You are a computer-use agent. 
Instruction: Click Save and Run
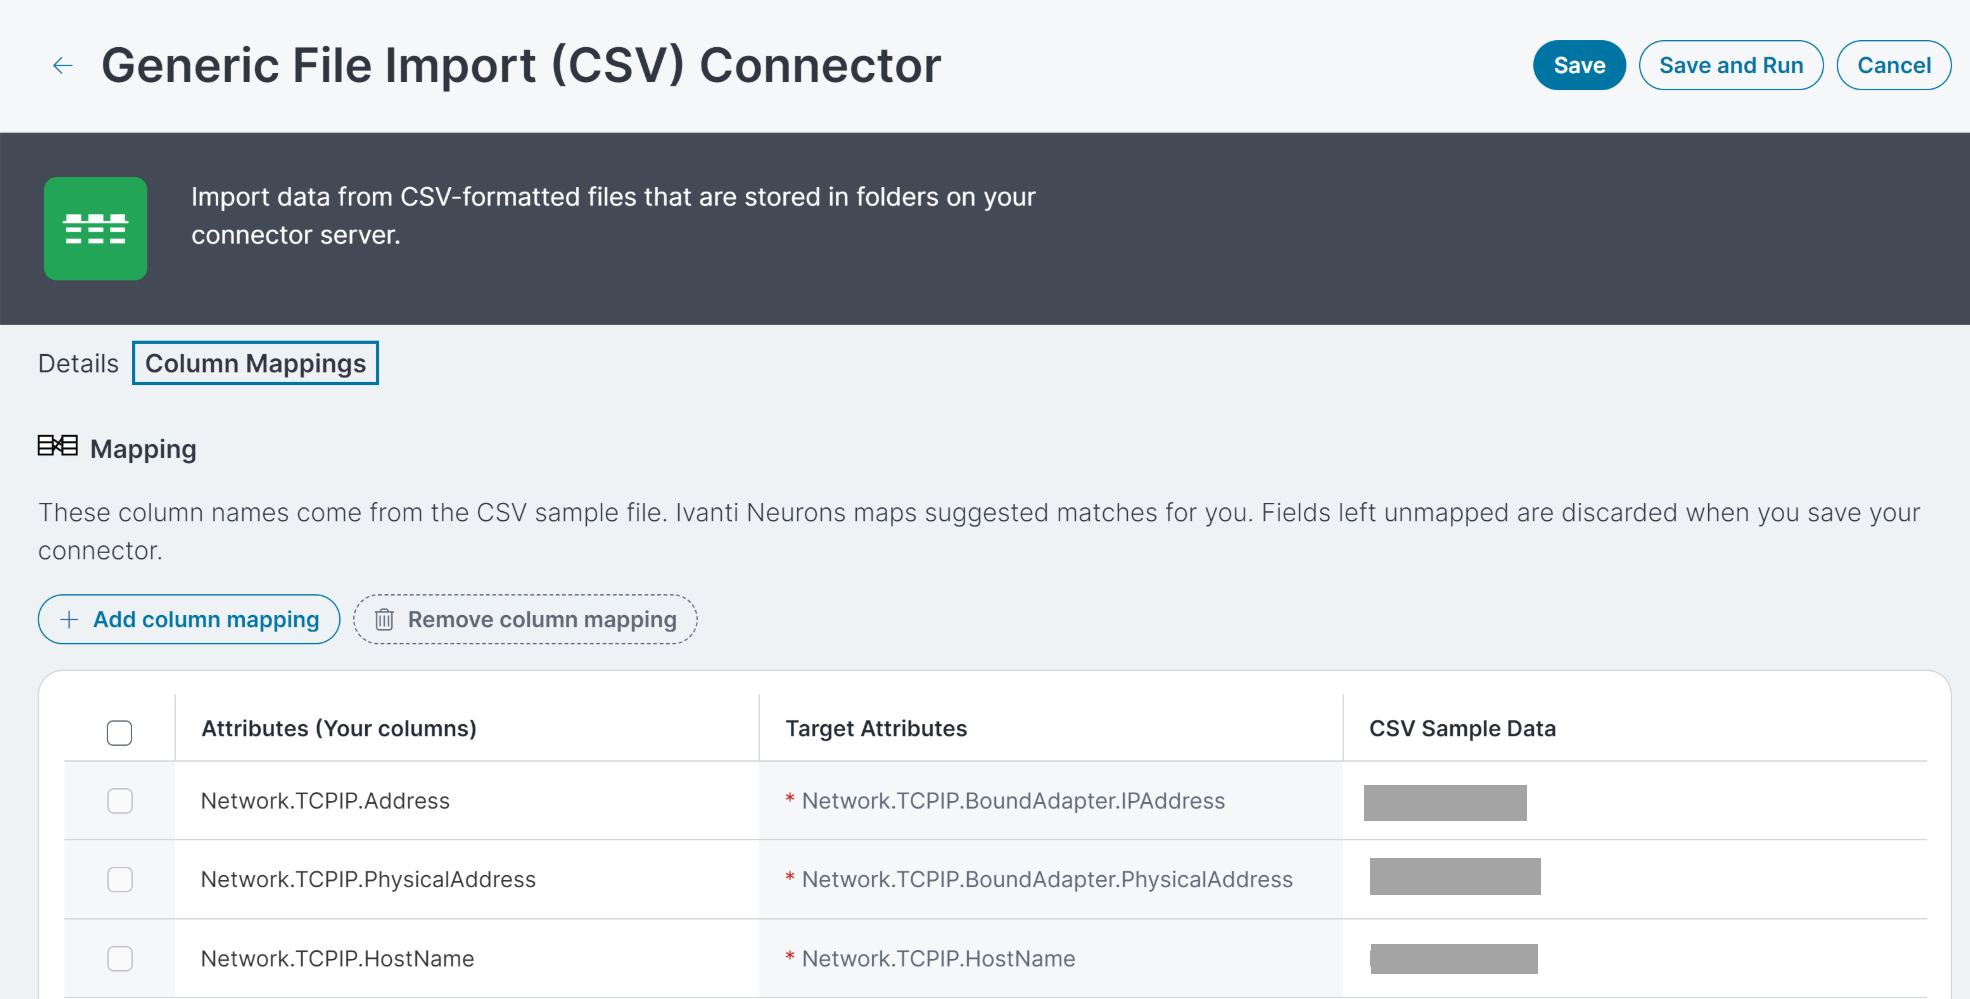tap(1731, 65)
